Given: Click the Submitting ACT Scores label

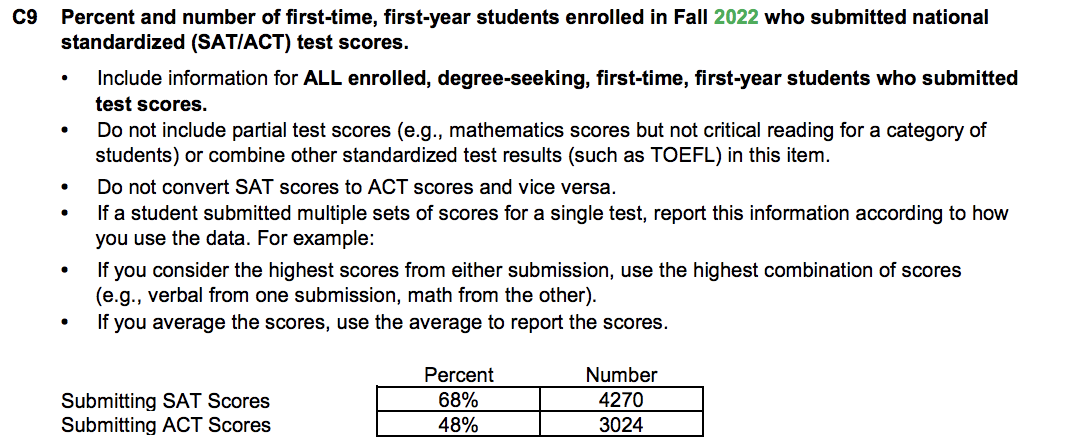Looking at the screenshot, I should coord(166,425).
